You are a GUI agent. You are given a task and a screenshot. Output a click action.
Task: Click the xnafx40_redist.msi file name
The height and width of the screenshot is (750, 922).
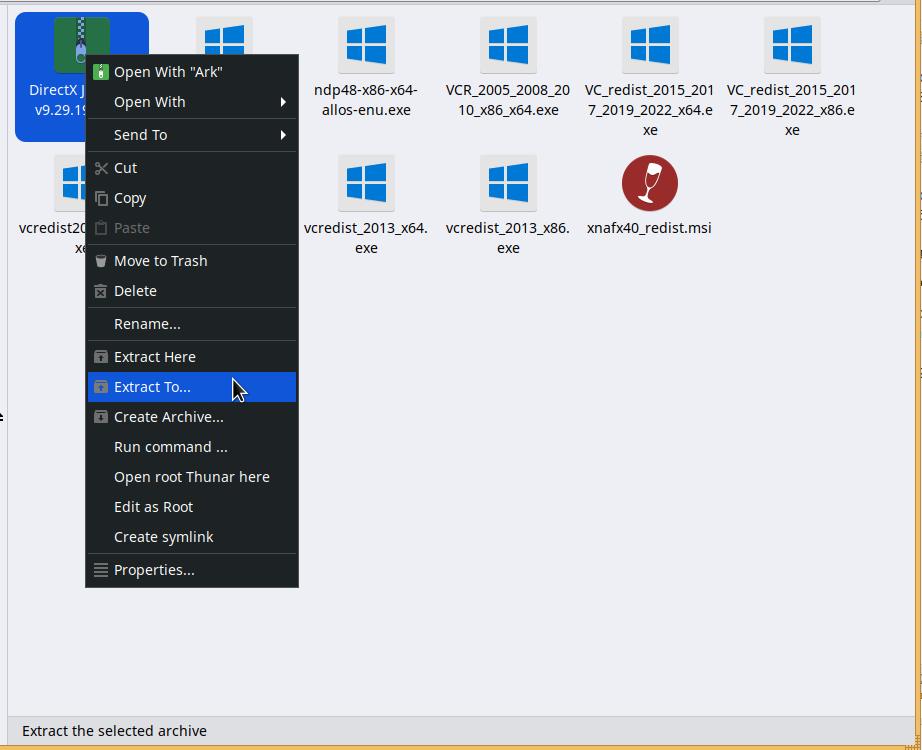tap(649, 228)
